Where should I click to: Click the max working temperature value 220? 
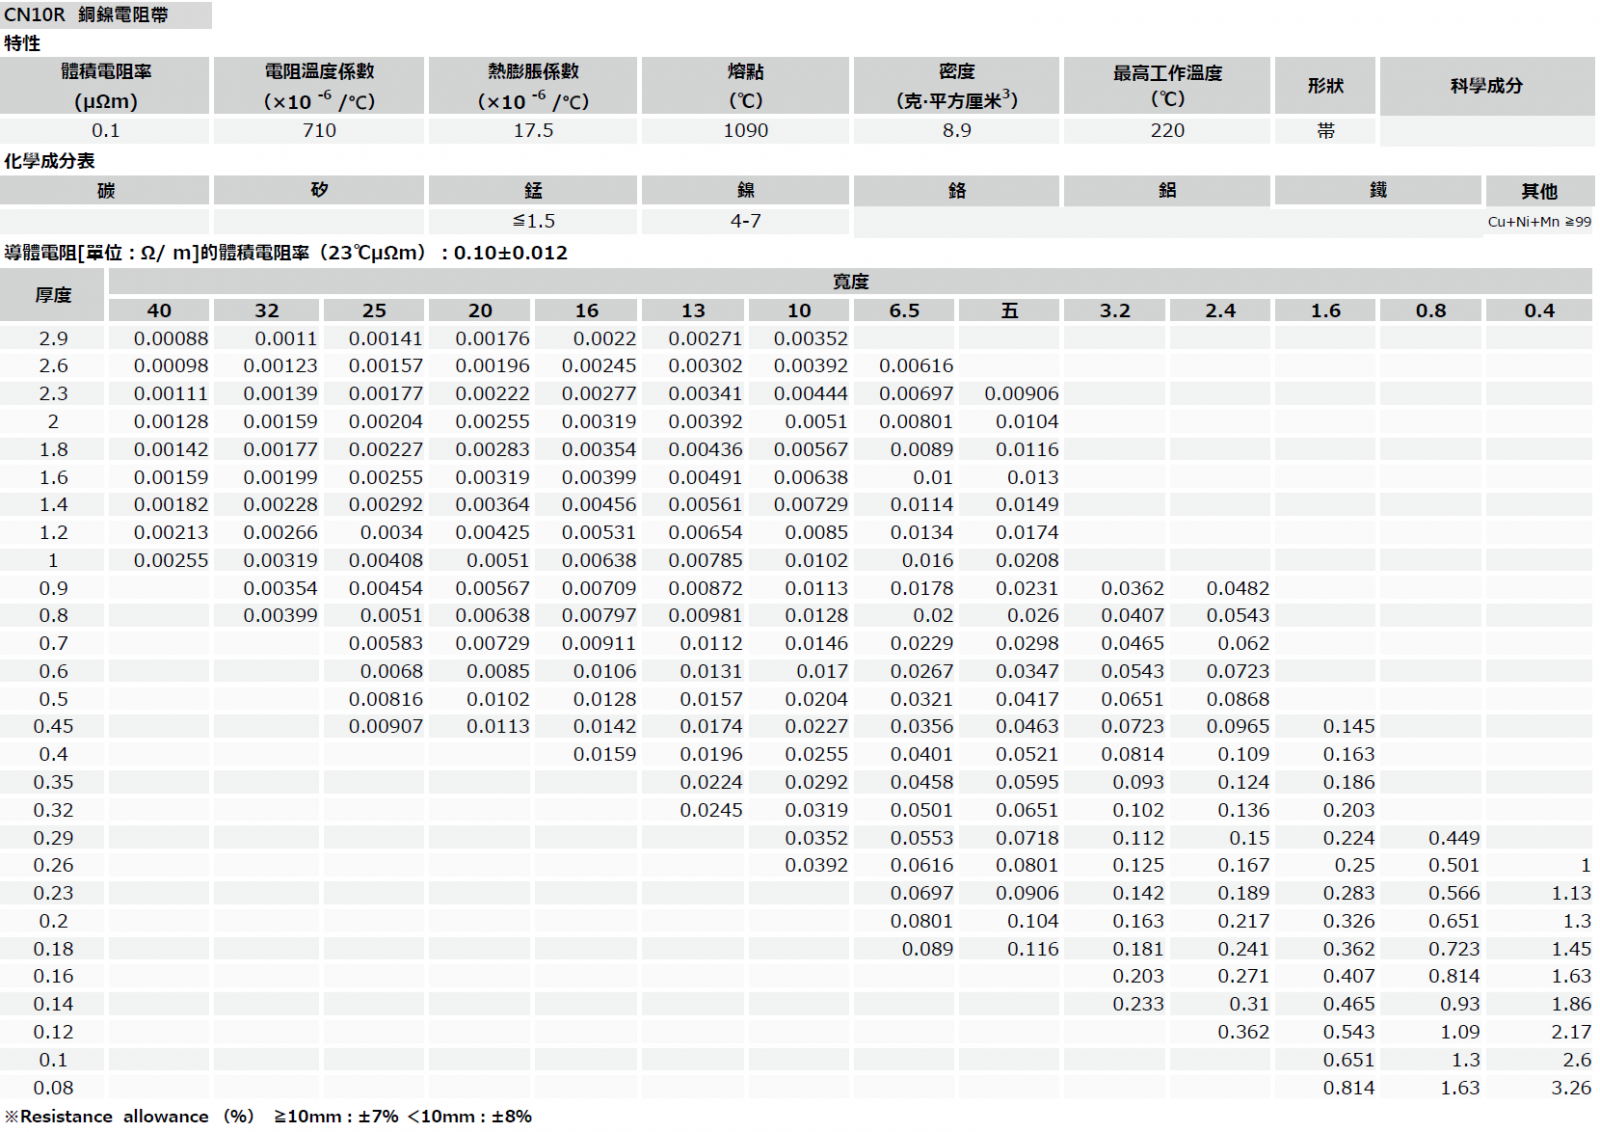pyautogui.click(x=1167, y=130)
